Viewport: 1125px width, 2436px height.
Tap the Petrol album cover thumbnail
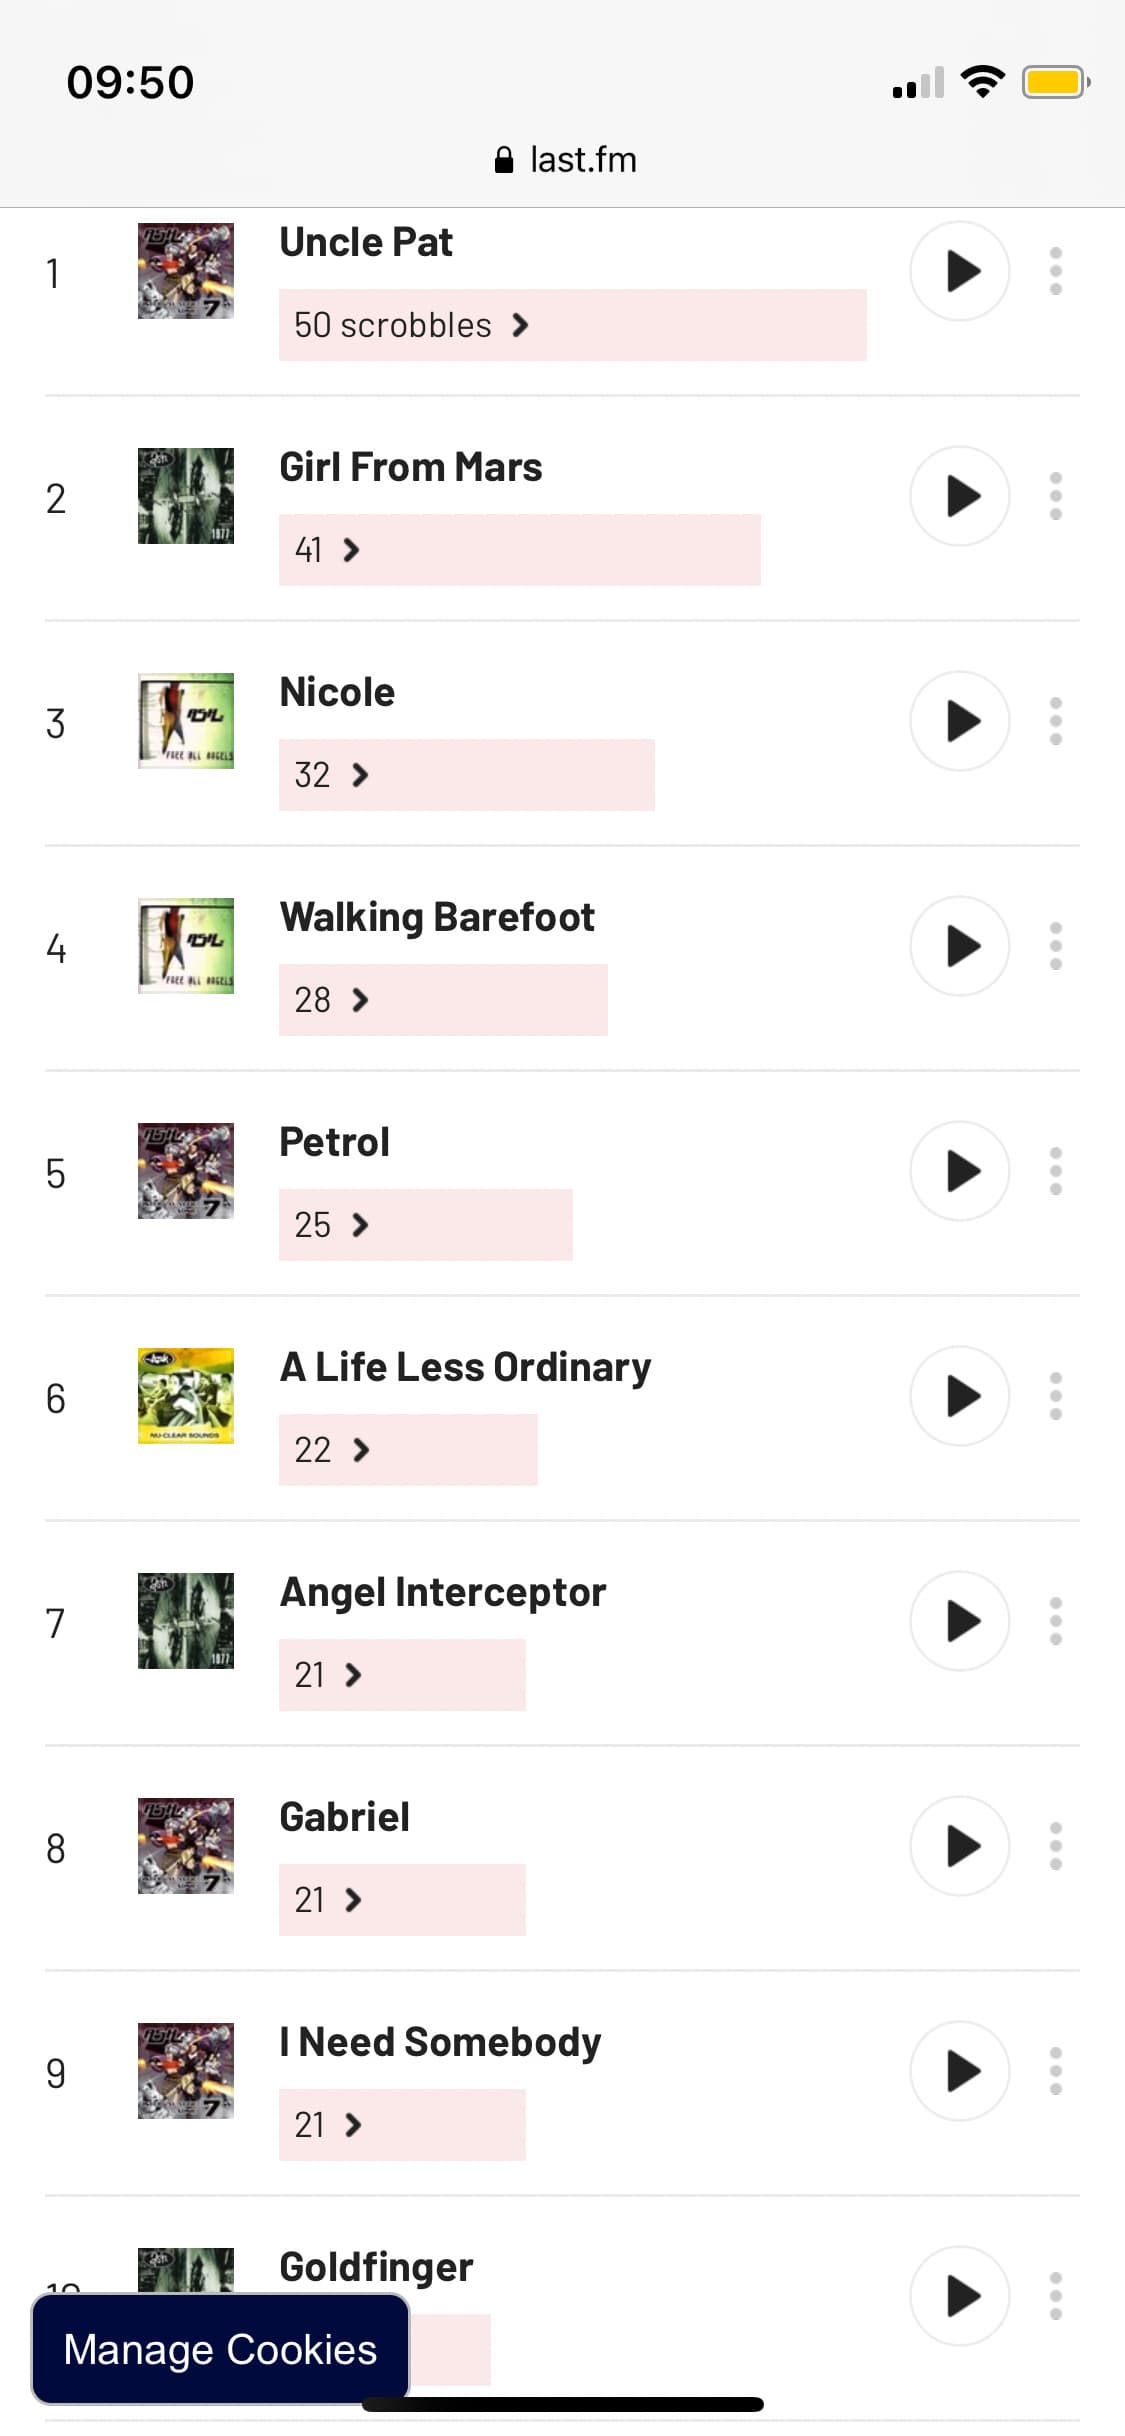[x=186, y=1171]
